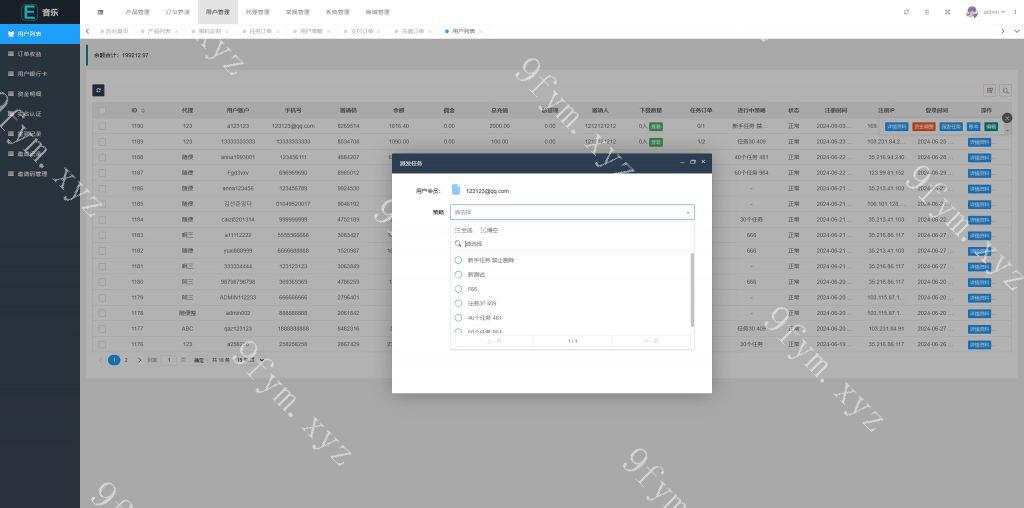Click the go-to page number input
This screenshot has height=508, width=1024.
coord(168,360)
